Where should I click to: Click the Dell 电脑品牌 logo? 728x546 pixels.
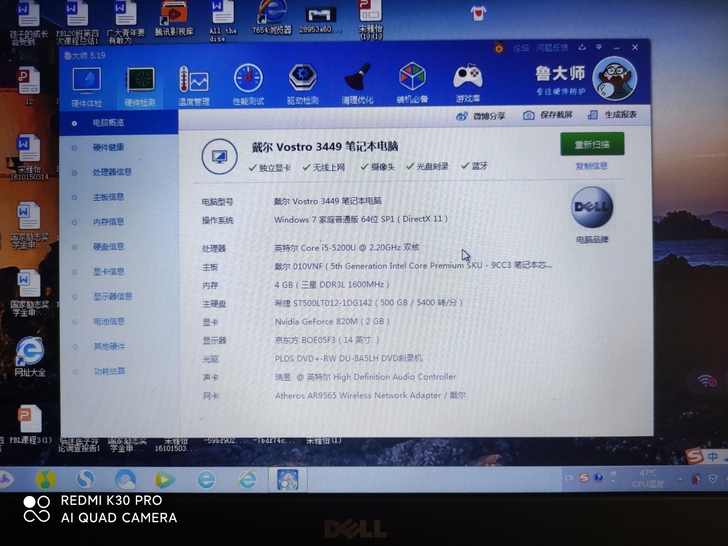pos(592,207)
